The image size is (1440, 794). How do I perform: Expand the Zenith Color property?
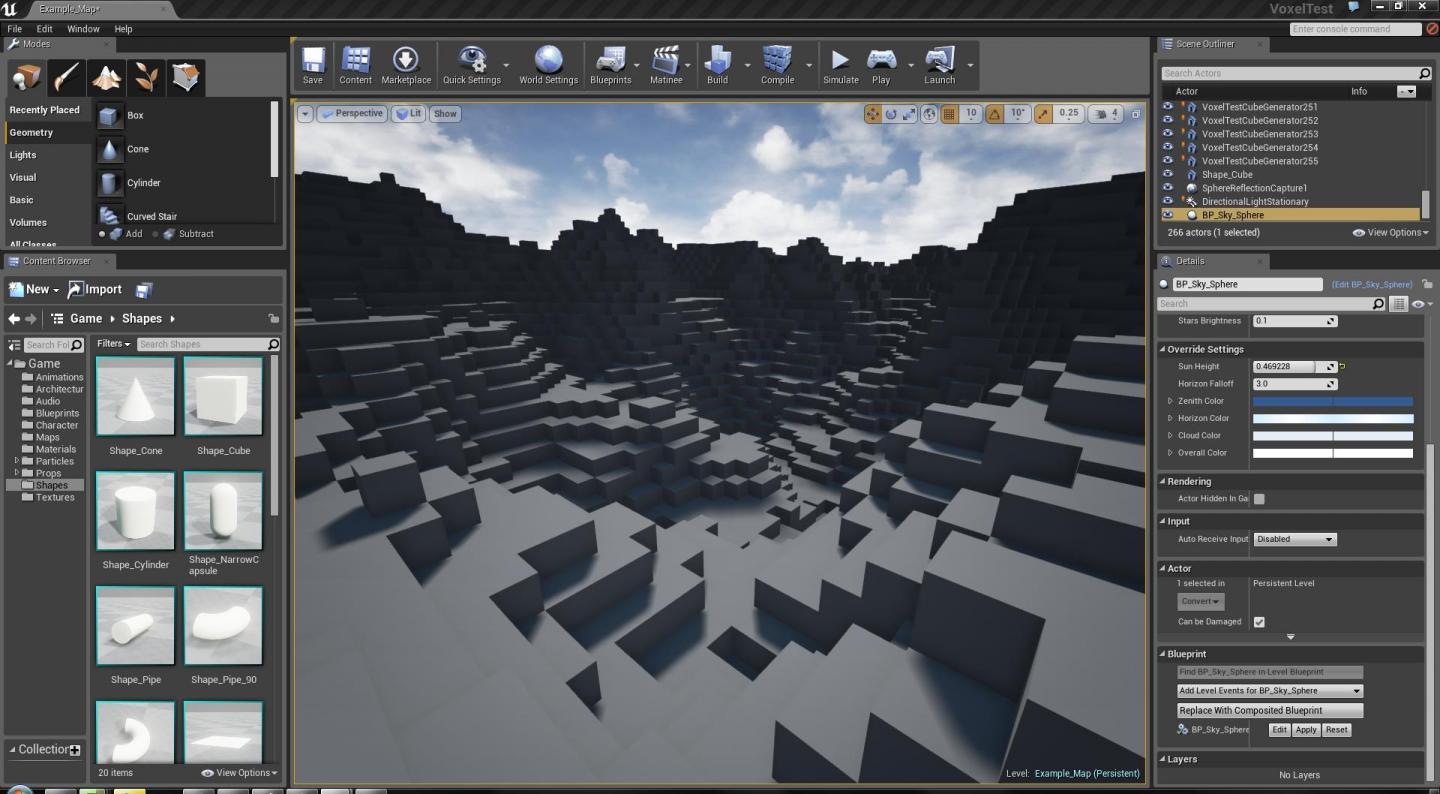click(x=1170, y=401)
